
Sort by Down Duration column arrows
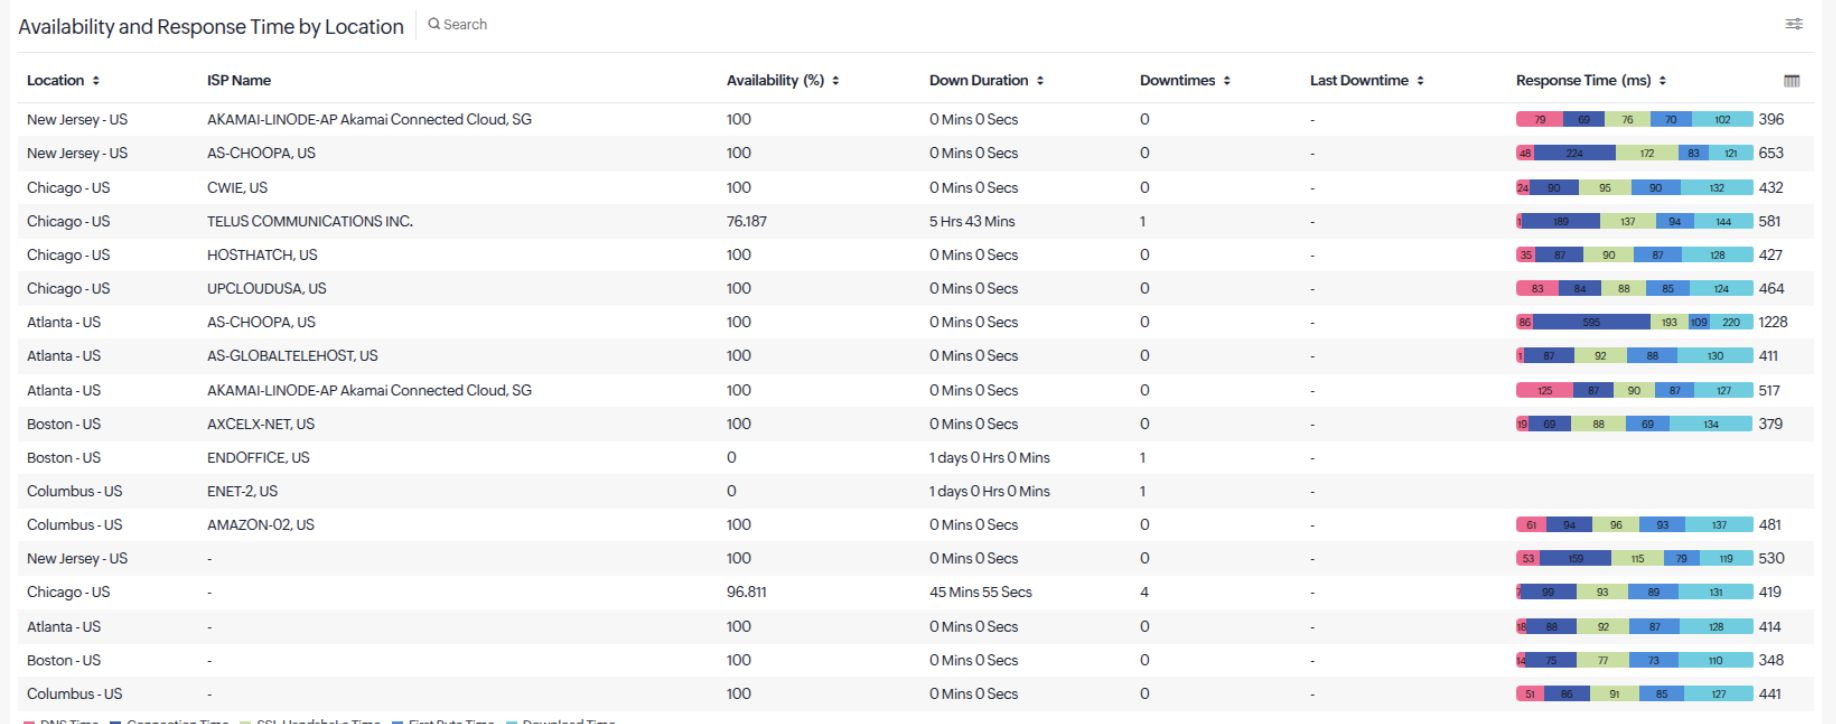[x=1040, y=81]
